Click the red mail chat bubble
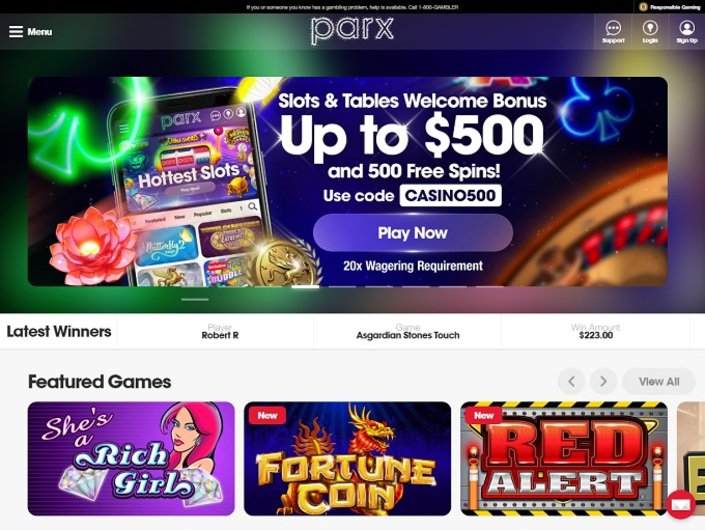The width and height of the screenshot is (705, 530). (x=681, y=504)
